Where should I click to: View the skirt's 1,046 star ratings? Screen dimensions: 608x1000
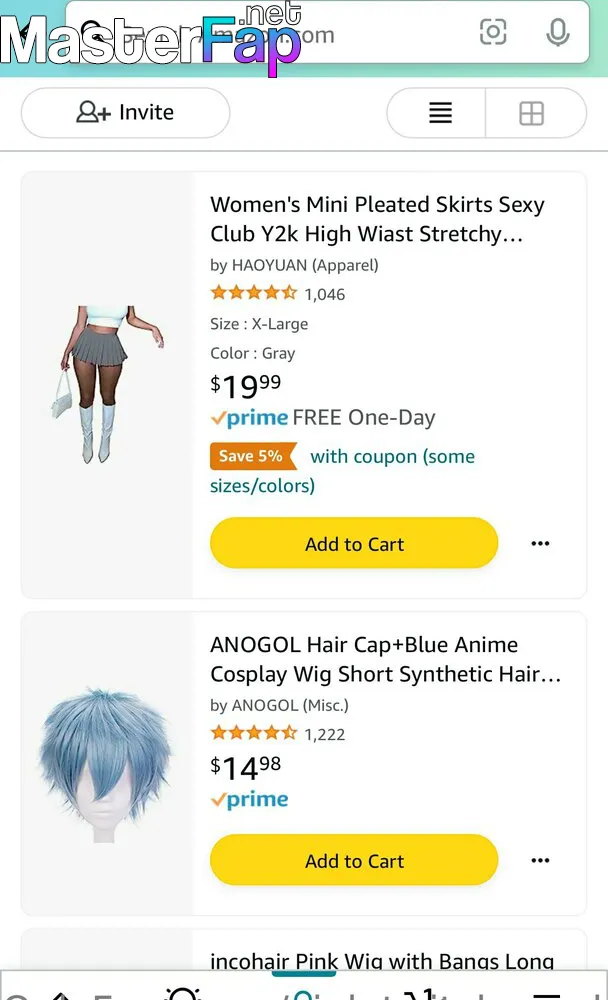(278, 293)
